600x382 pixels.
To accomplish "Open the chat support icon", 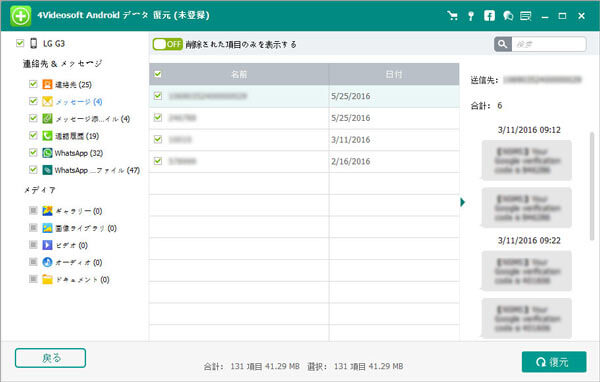I will pyautogui.click(x=508, y=16).
